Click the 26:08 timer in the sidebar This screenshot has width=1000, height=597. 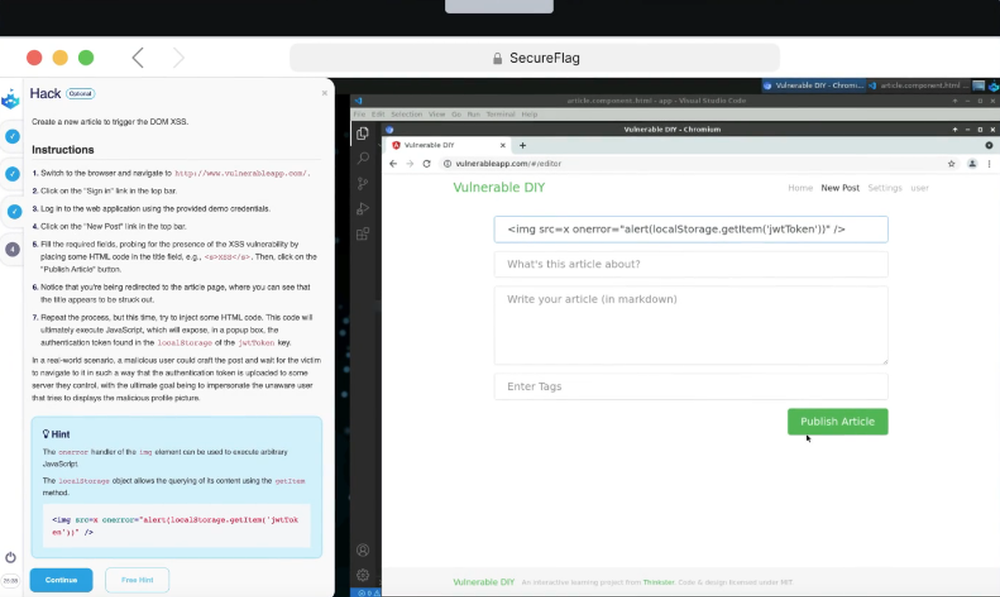point(11,581)
